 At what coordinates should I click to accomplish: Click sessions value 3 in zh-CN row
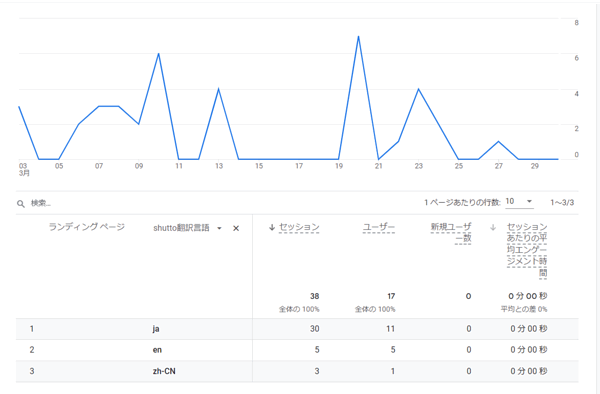pos(317,371)
